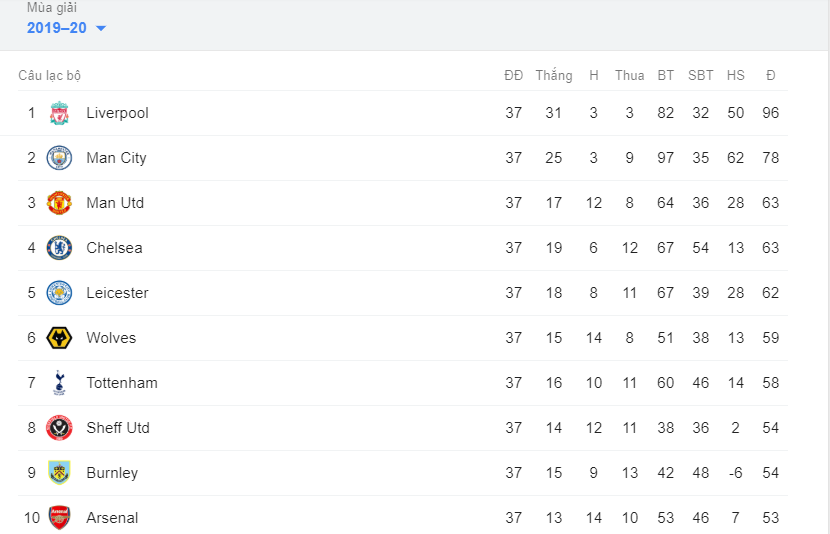
Task: Click the HS column header
Action: point(735,75)
